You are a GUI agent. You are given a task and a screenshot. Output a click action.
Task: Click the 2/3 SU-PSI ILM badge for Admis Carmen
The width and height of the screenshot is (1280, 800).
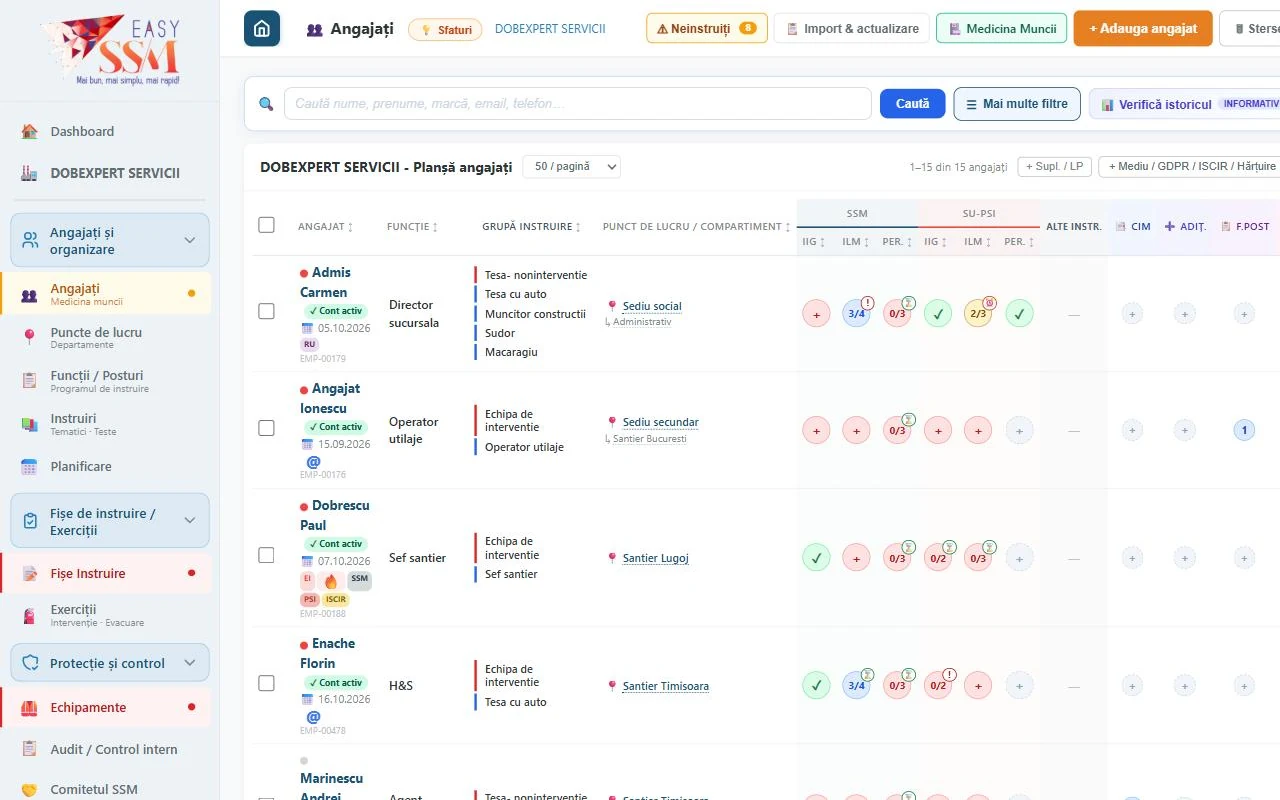coord(978,314)
